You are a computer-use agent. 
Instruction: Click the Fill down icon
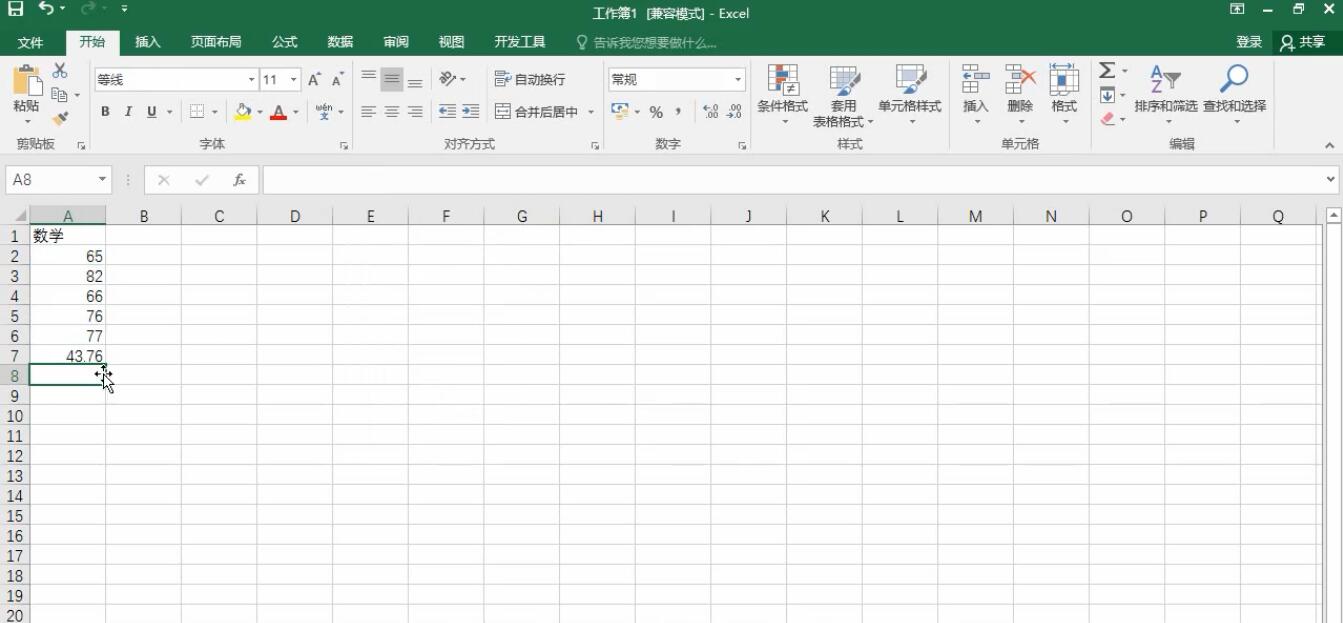tap(1107, 95)
